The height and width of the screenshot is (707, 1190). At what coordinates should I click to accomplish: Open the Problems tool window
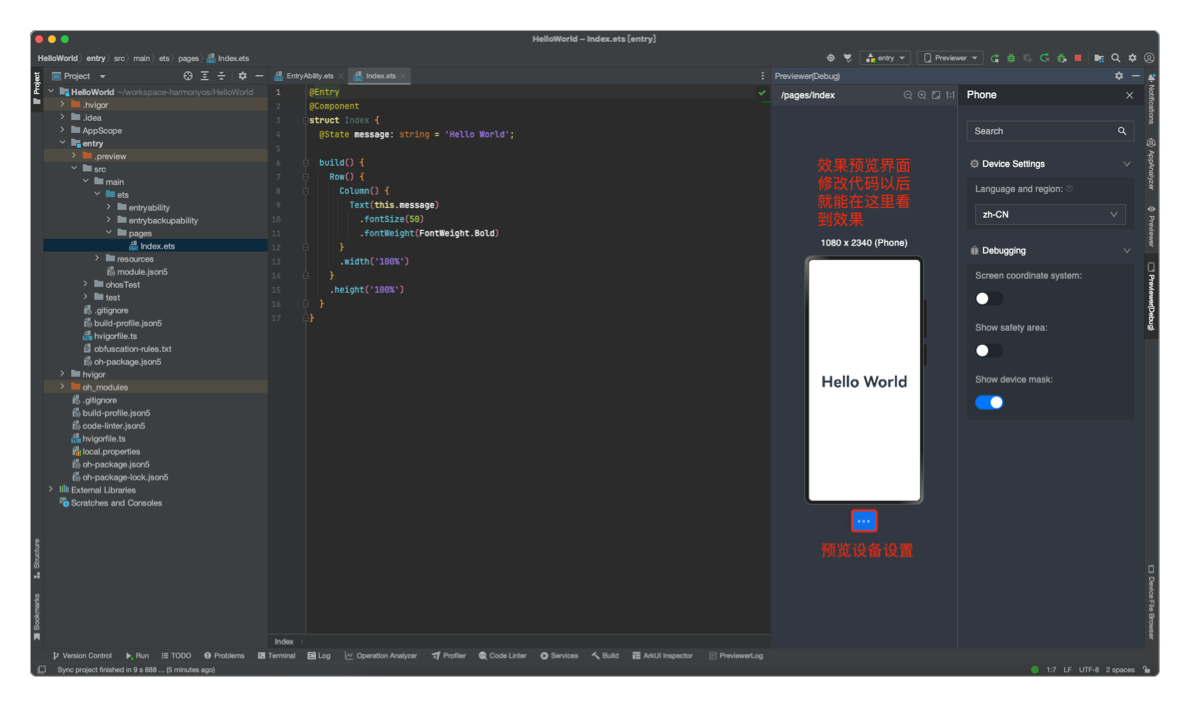point(224,655)
